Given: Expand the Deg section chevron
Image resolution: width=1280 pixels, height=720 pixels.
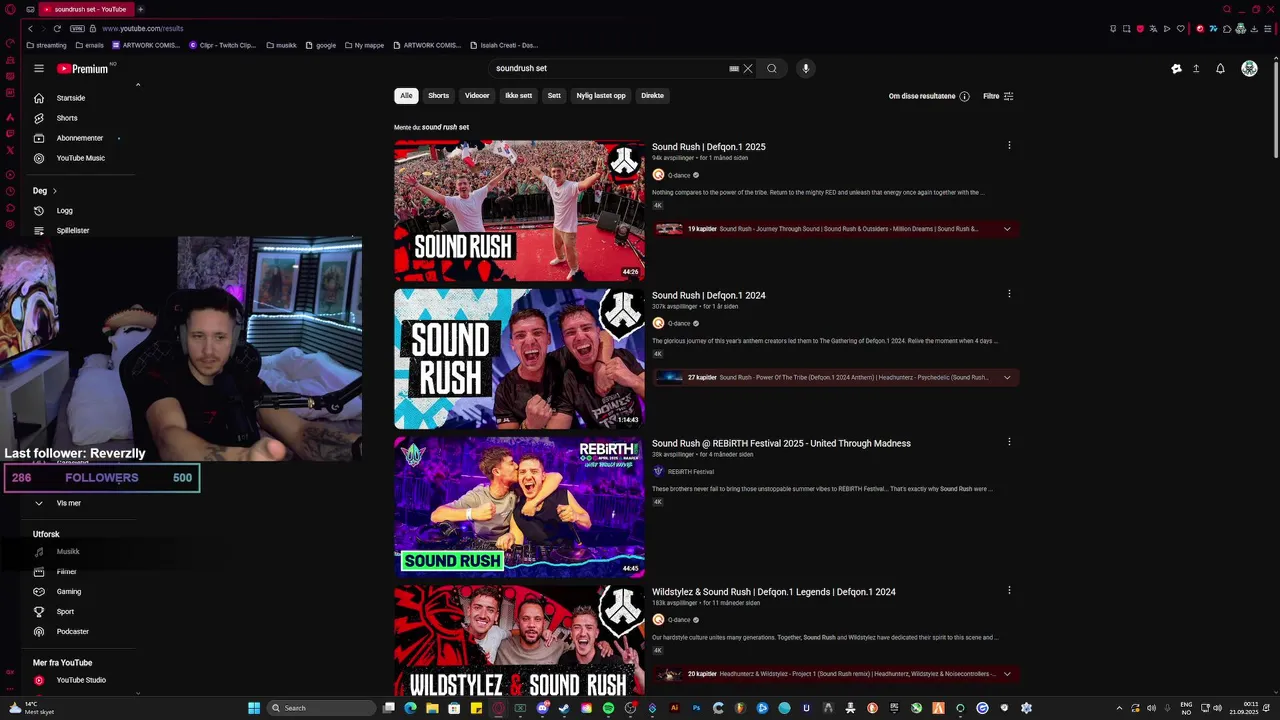Looking at the screenshot, I should (54, 191).
